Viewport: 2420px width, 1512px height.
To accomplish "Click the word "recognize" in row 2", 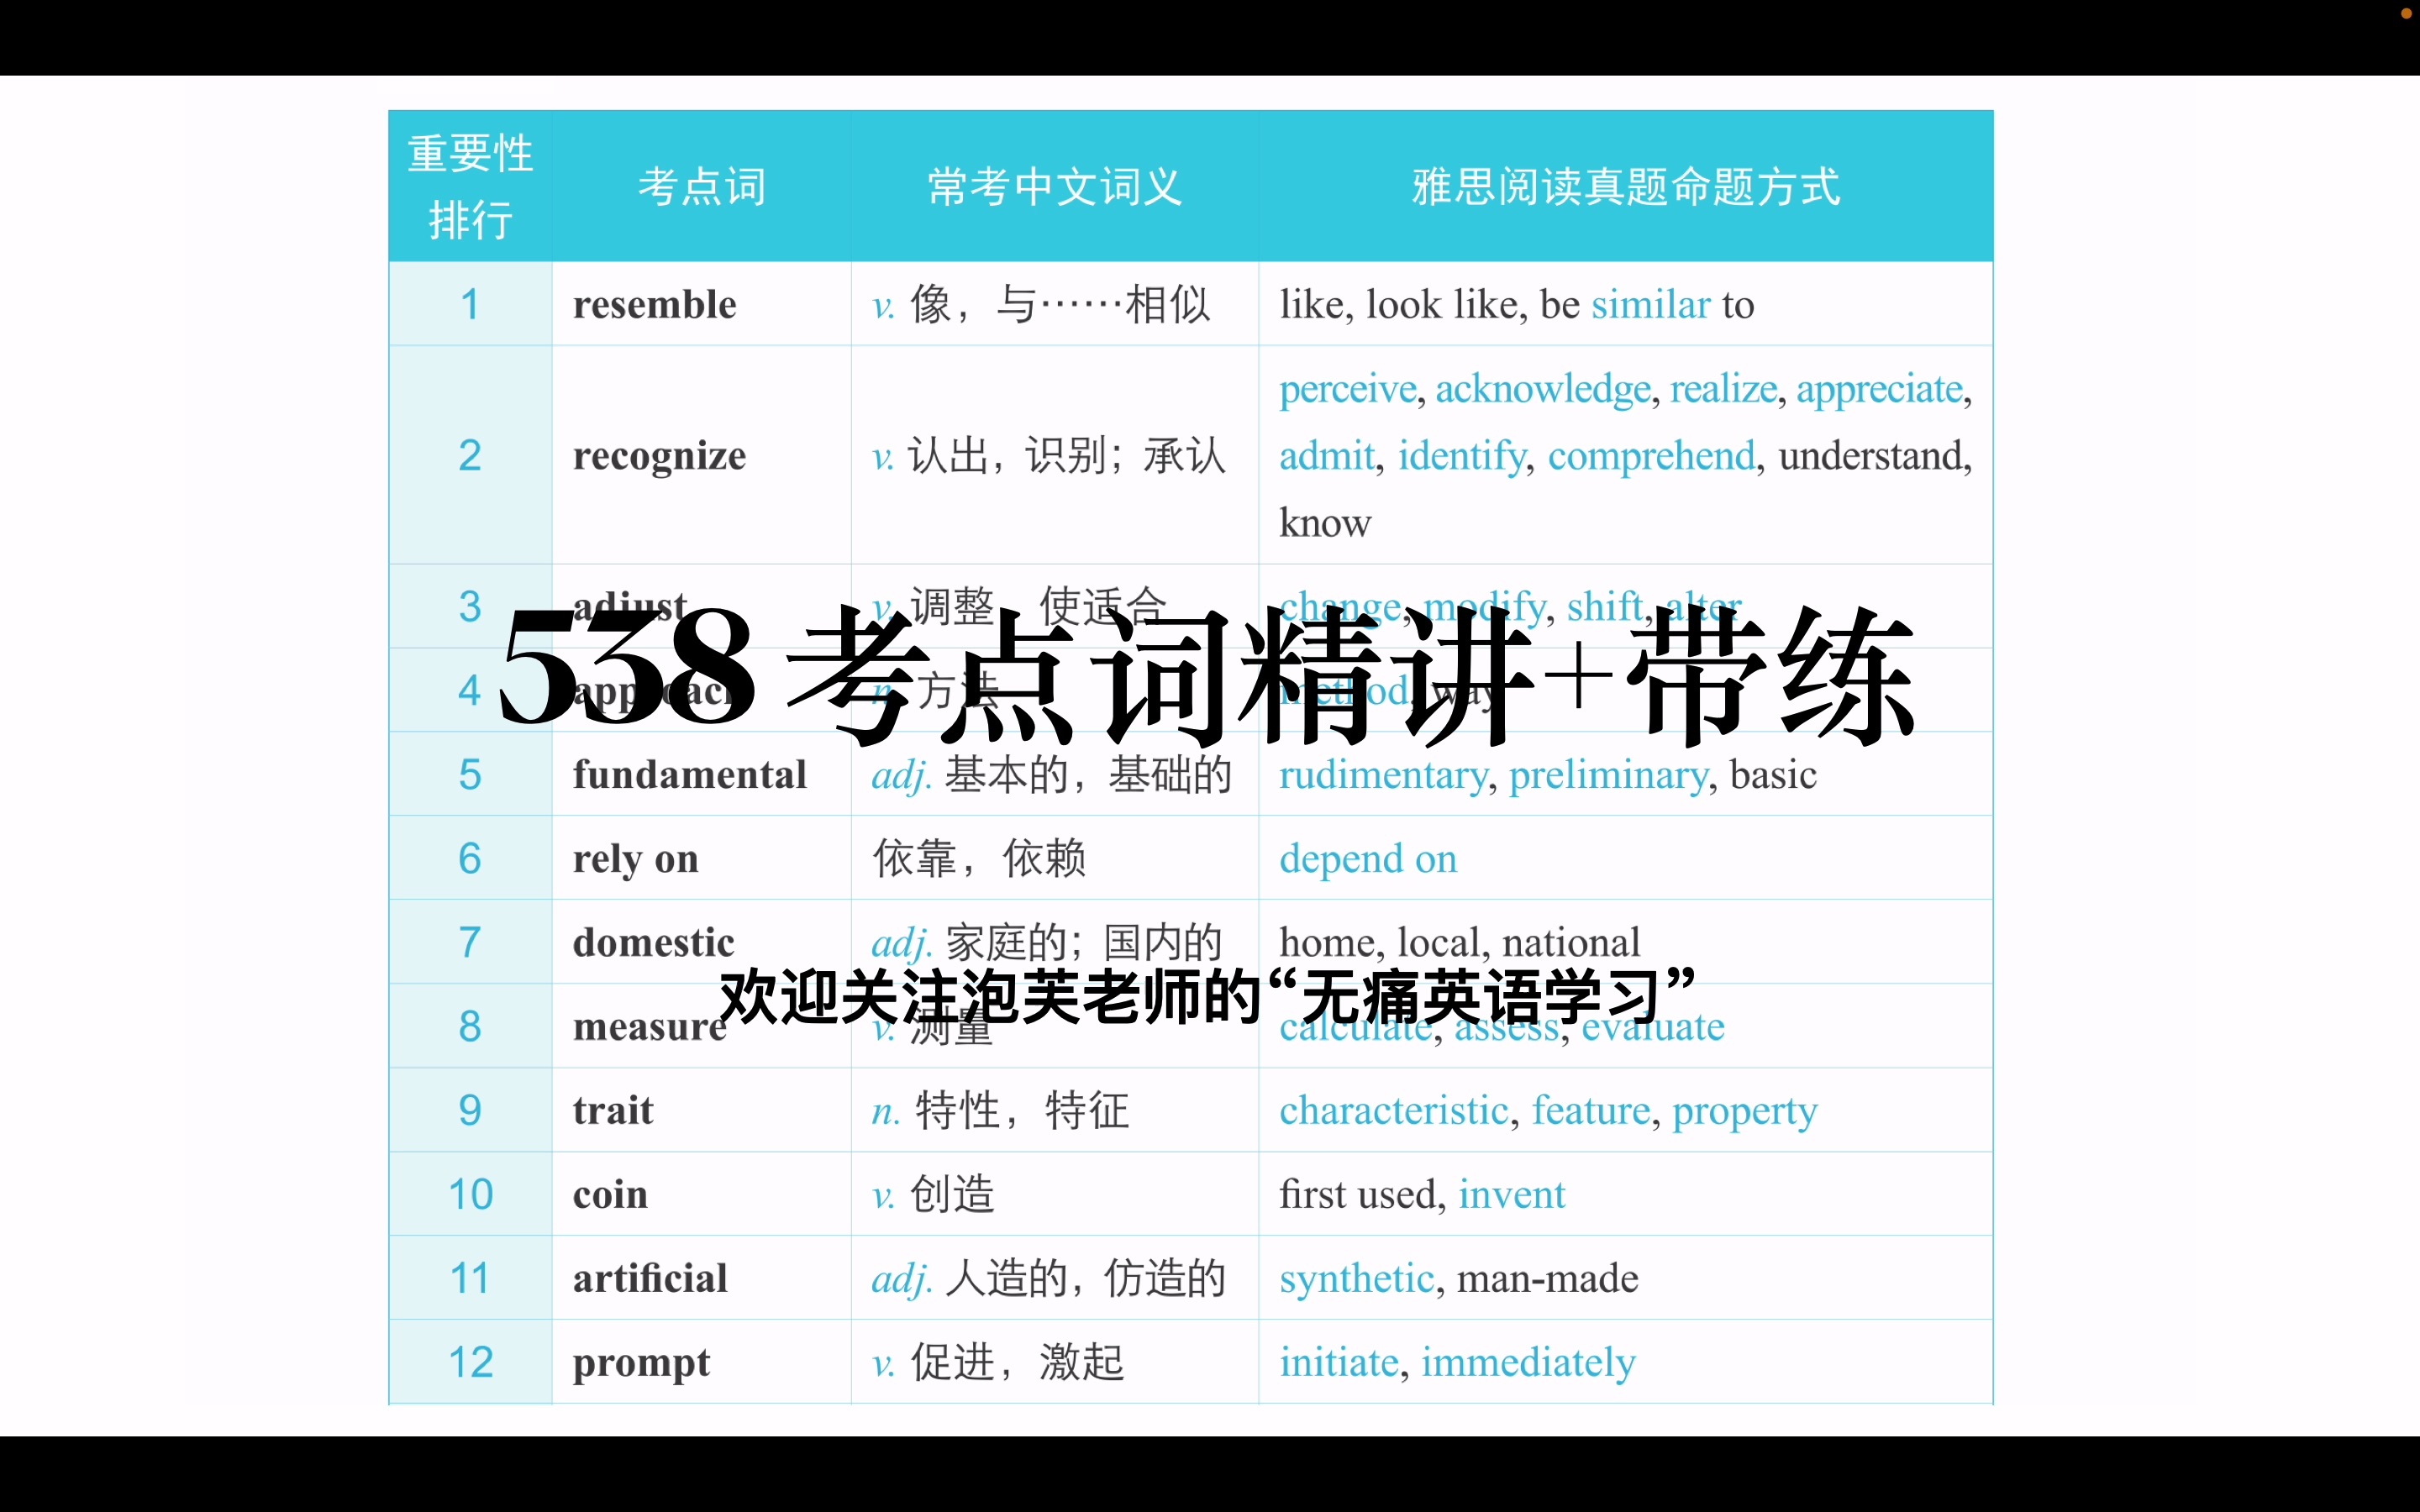I will coord(659,456).
